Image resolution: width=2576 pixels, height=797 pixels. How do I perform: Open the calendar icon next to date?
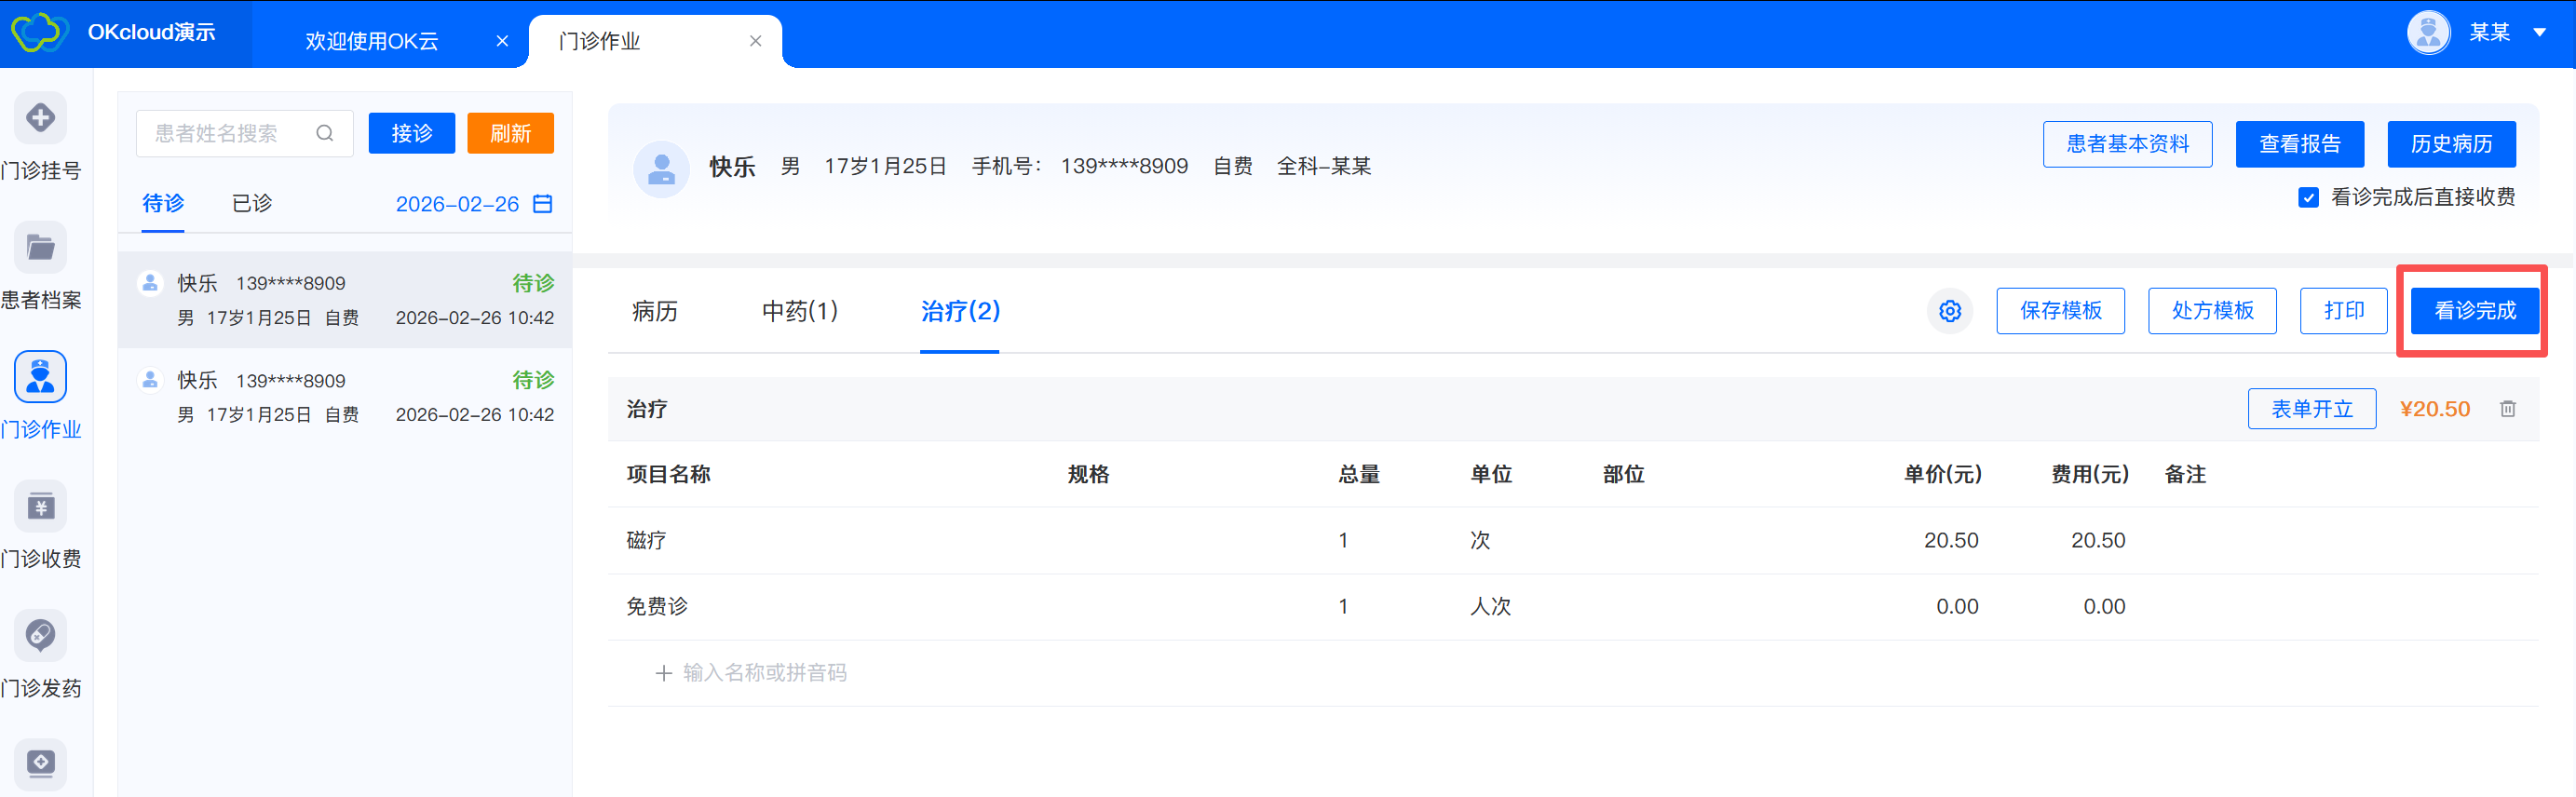point(543,204)
